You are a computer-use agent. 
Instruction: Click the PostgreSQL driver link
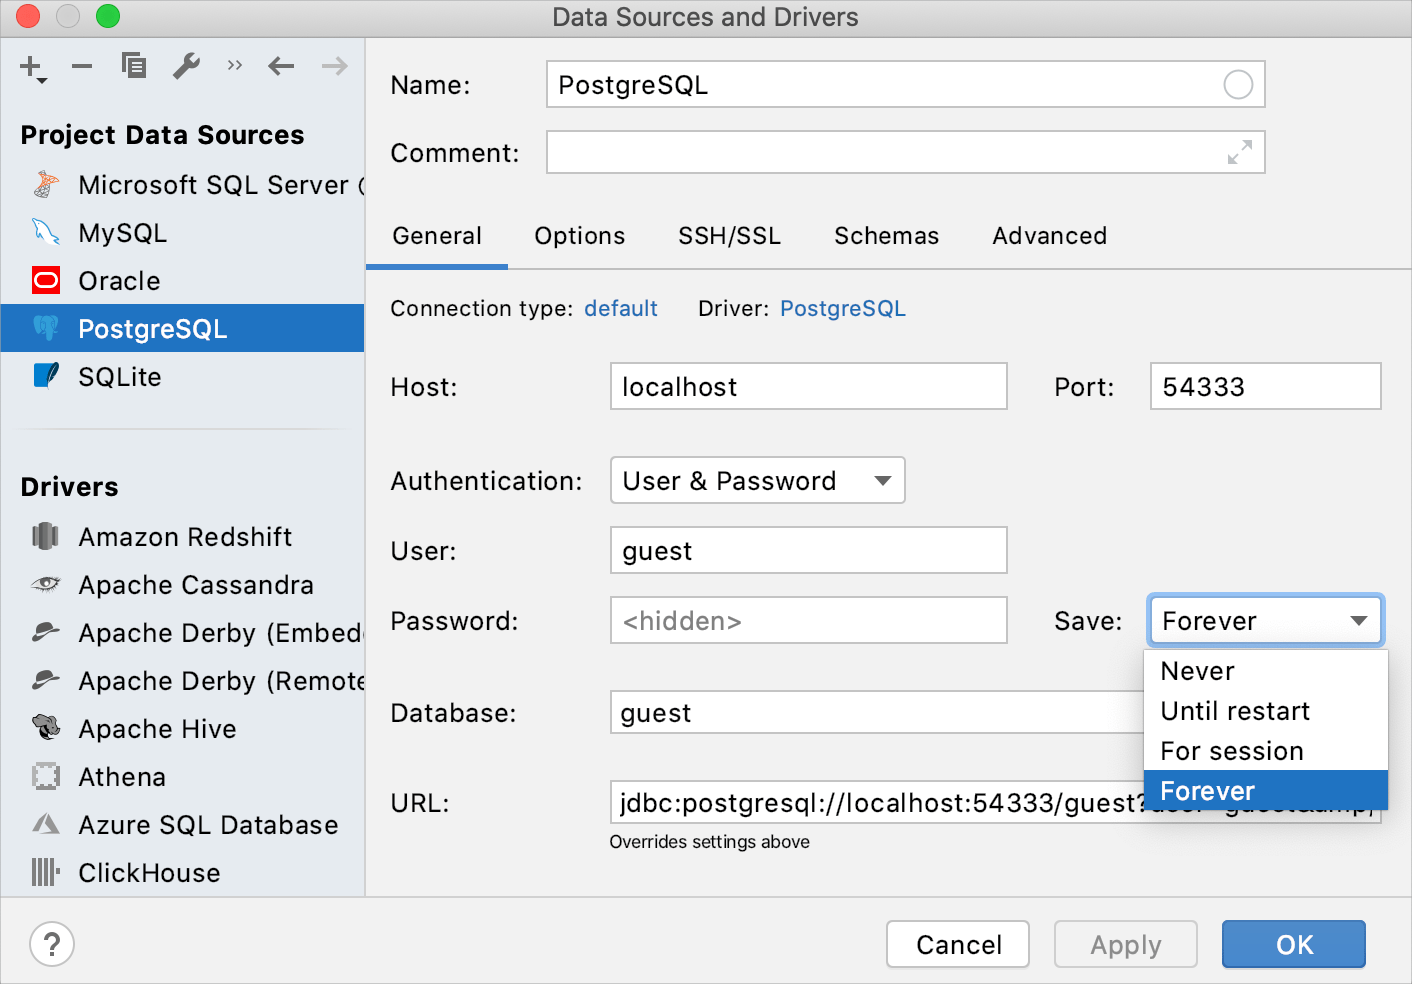click(x=842, y=309)
